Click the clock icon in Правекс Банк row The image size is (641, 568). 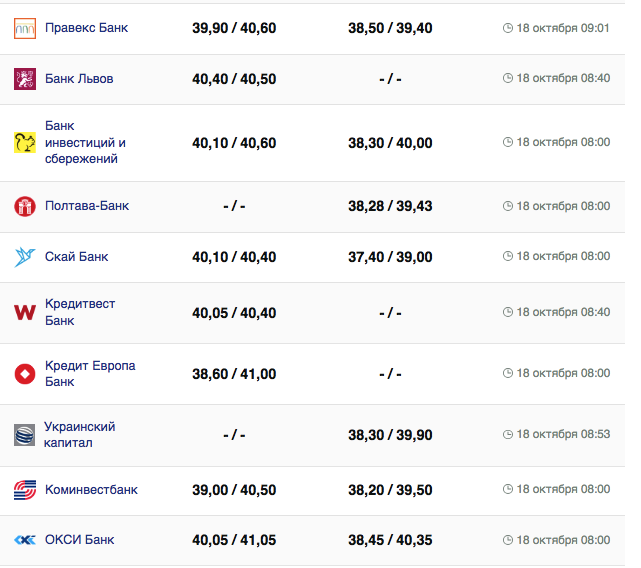(x=508, y=28)
